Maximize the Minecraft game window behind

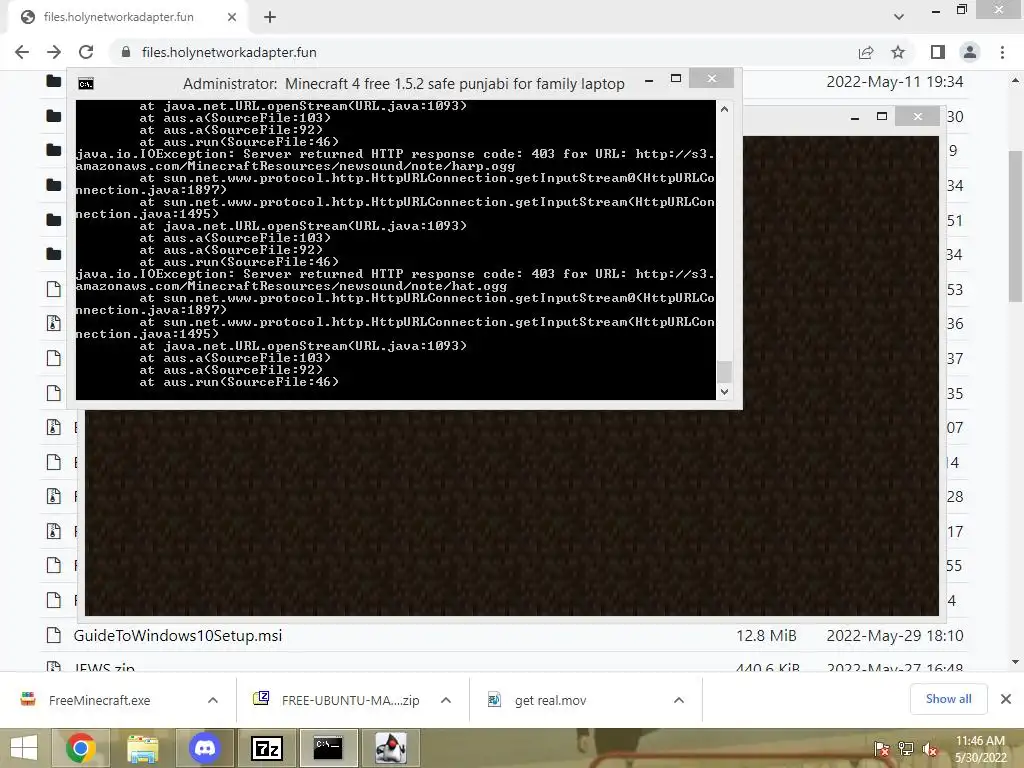[x=882, y=116]
